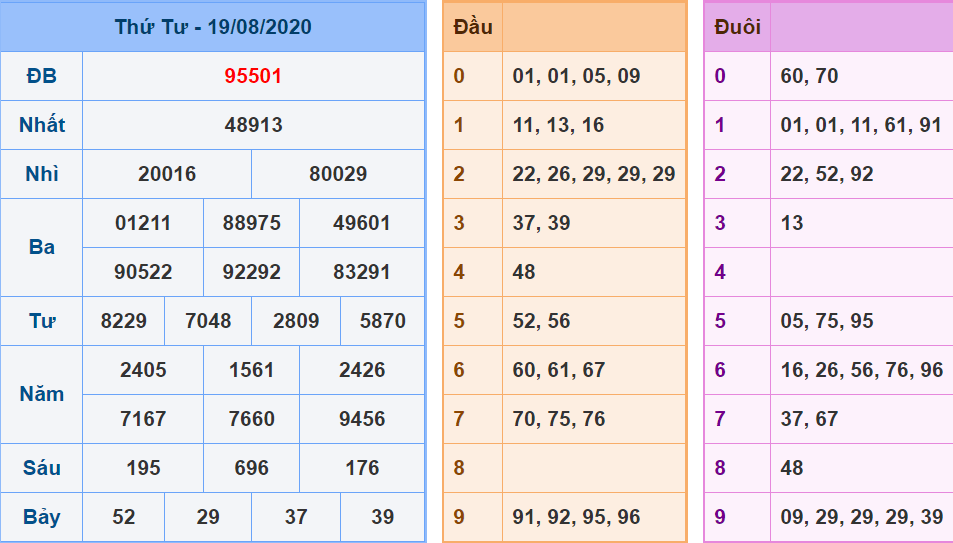This screenshot has height=543, width=953.
Task: Click the Nhất row label
Action: coord(42,125)
